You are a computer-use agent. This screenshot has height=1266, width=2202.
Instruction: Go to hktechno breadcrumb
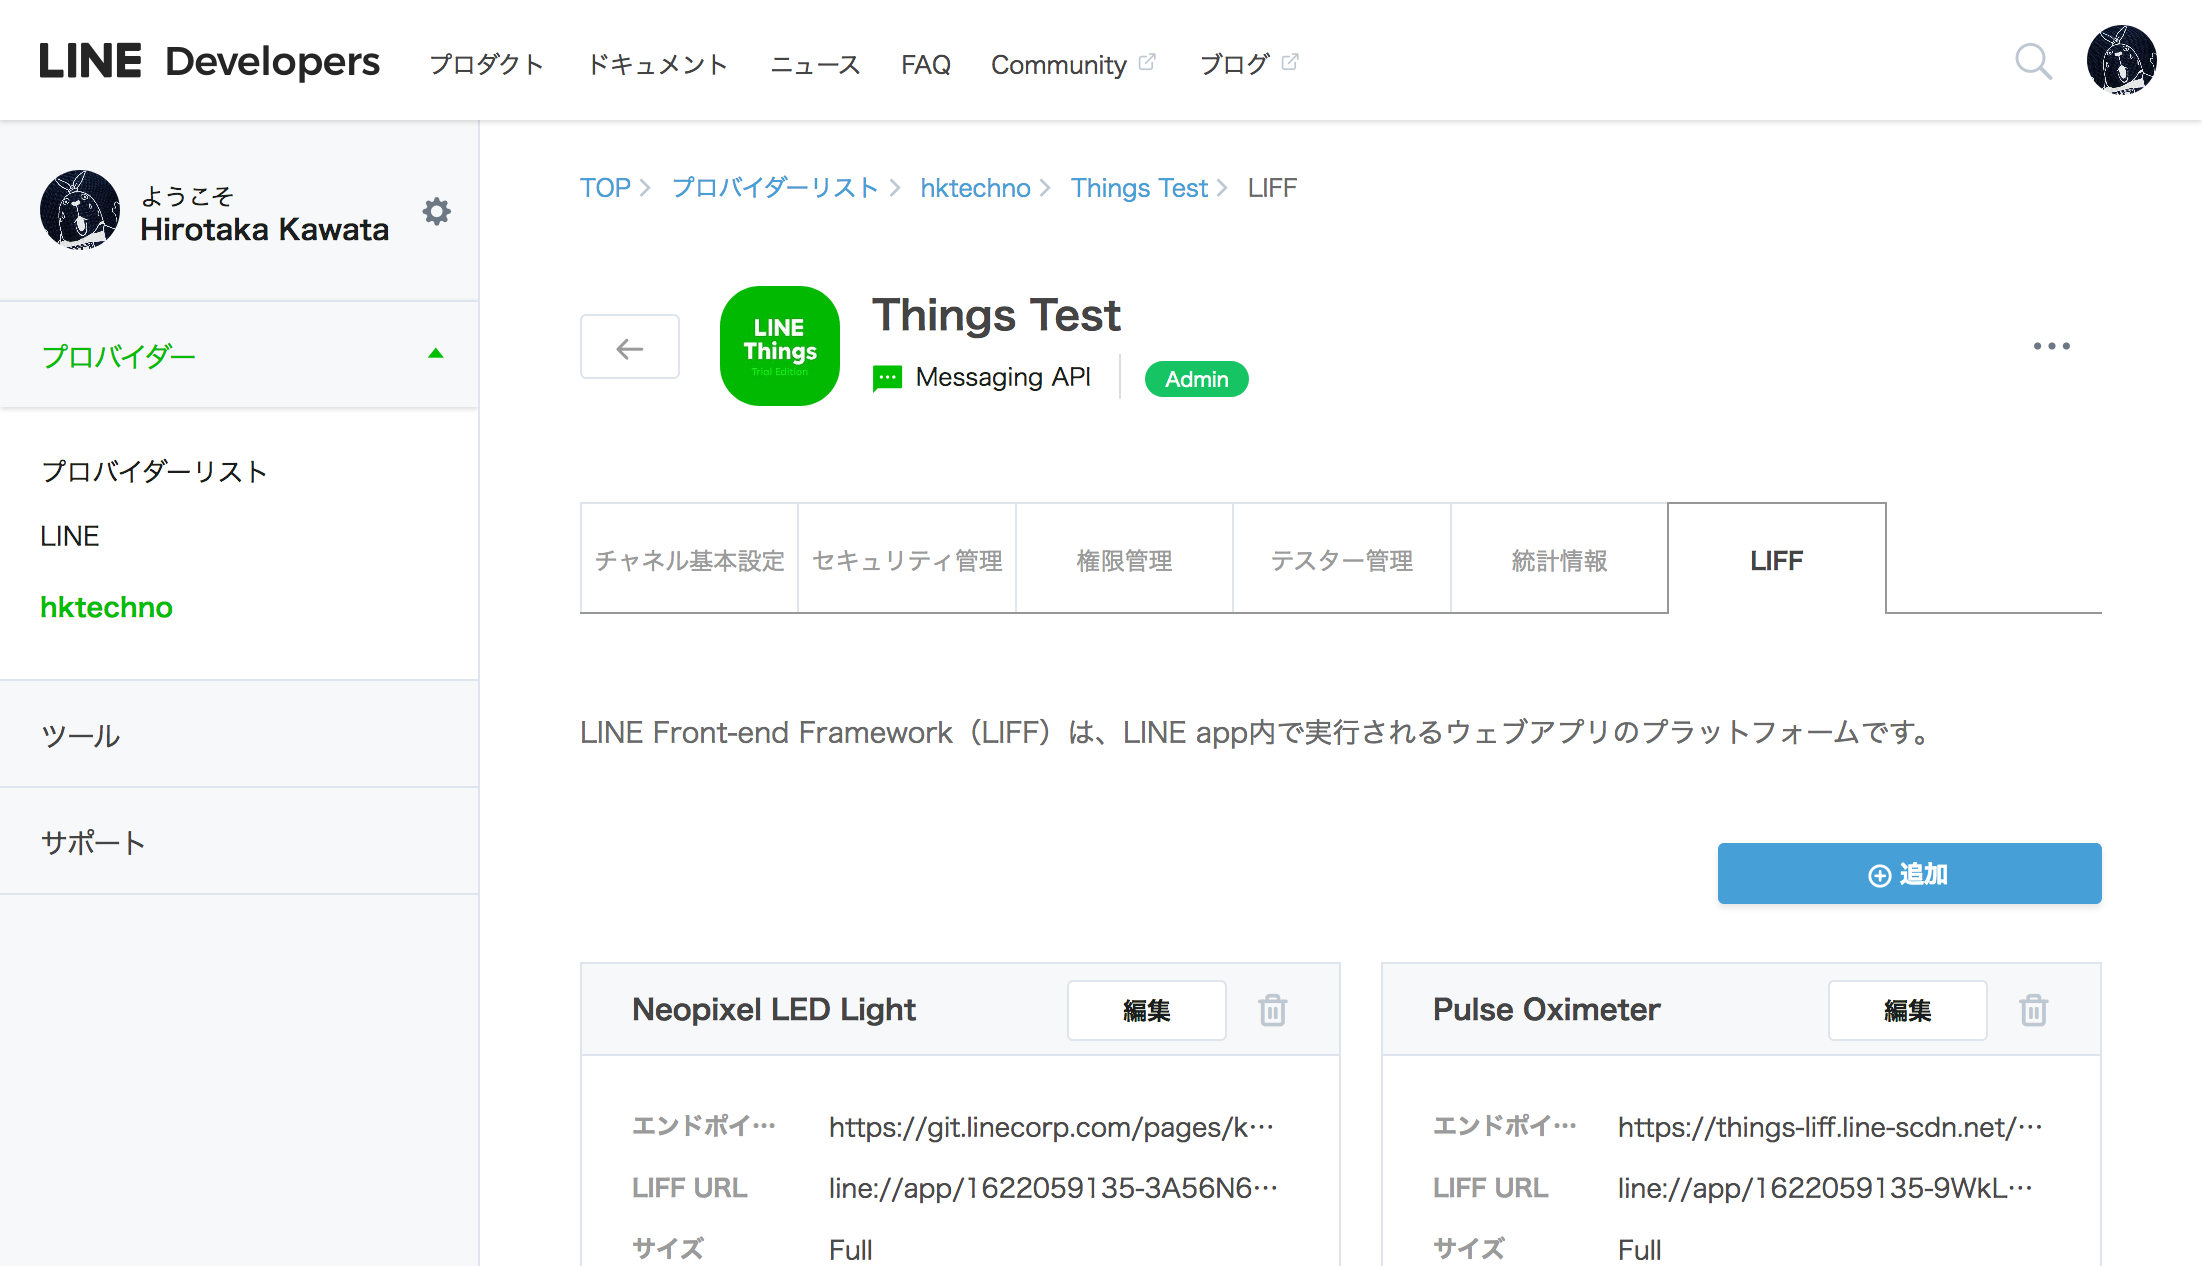coord(975,188)
